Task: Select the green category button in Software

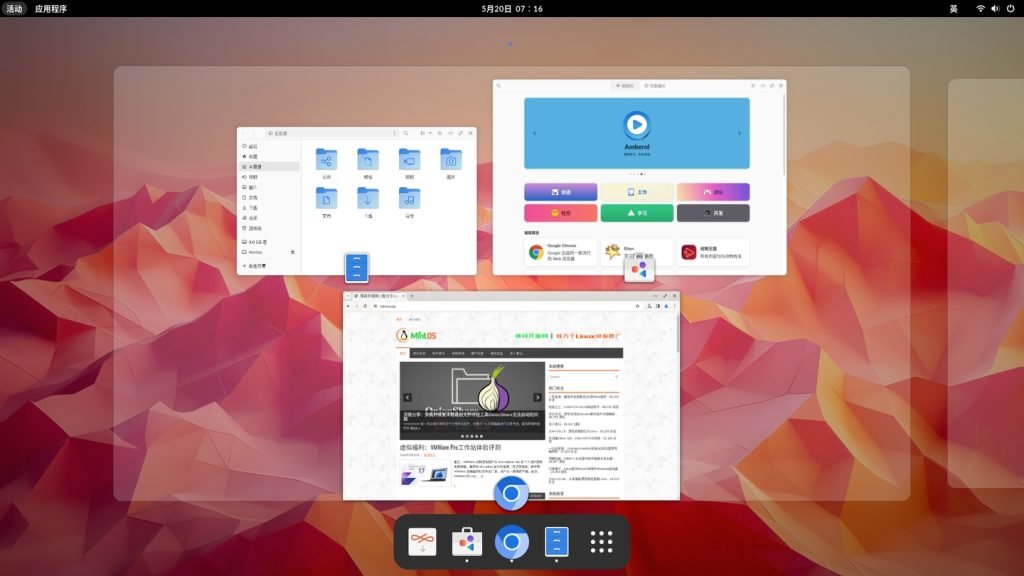Action: tap(636, 213)
